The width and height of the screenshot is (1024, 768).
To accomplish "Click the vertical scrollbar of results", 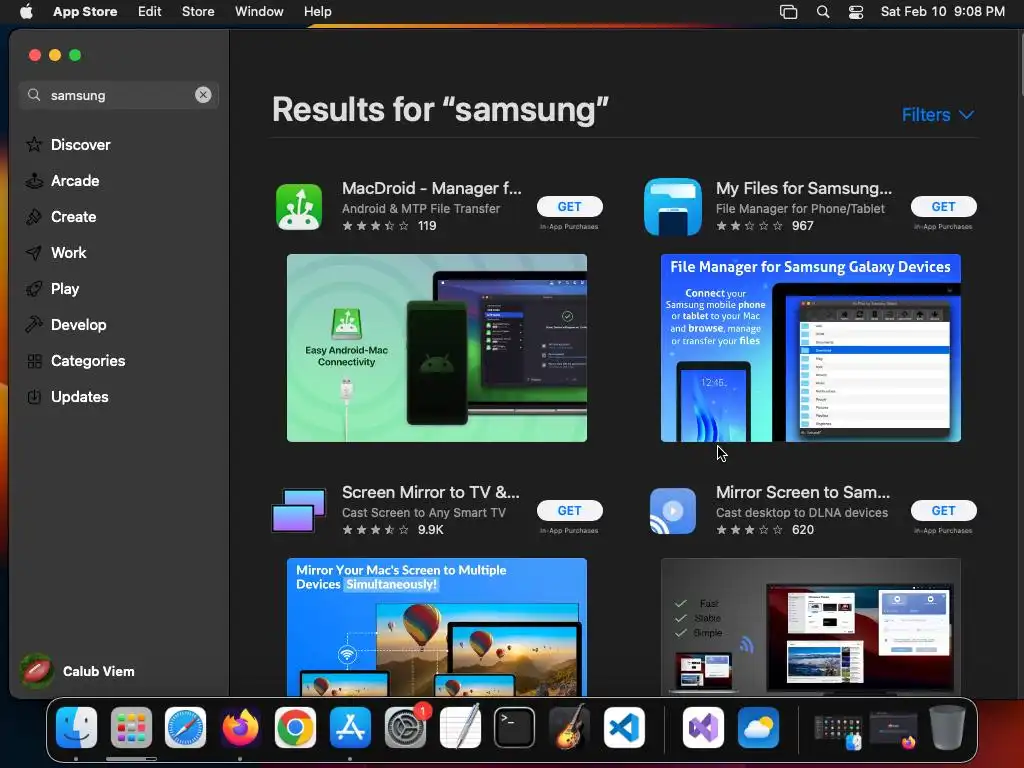I will click(1021, 63).
